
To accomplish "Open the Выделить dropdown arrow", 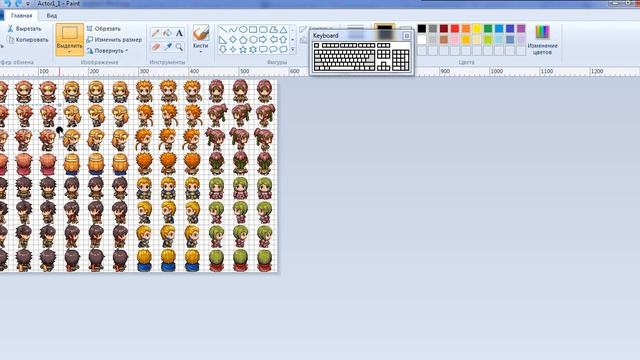I will [x=69, y=52].
